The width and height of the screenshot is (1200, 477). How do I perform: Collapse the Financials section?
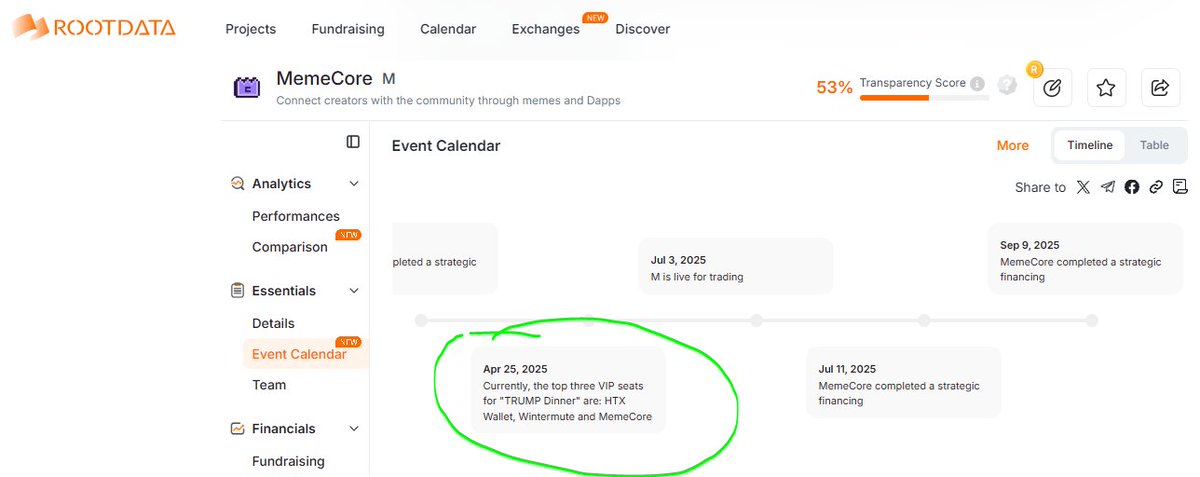coord(354,429)
